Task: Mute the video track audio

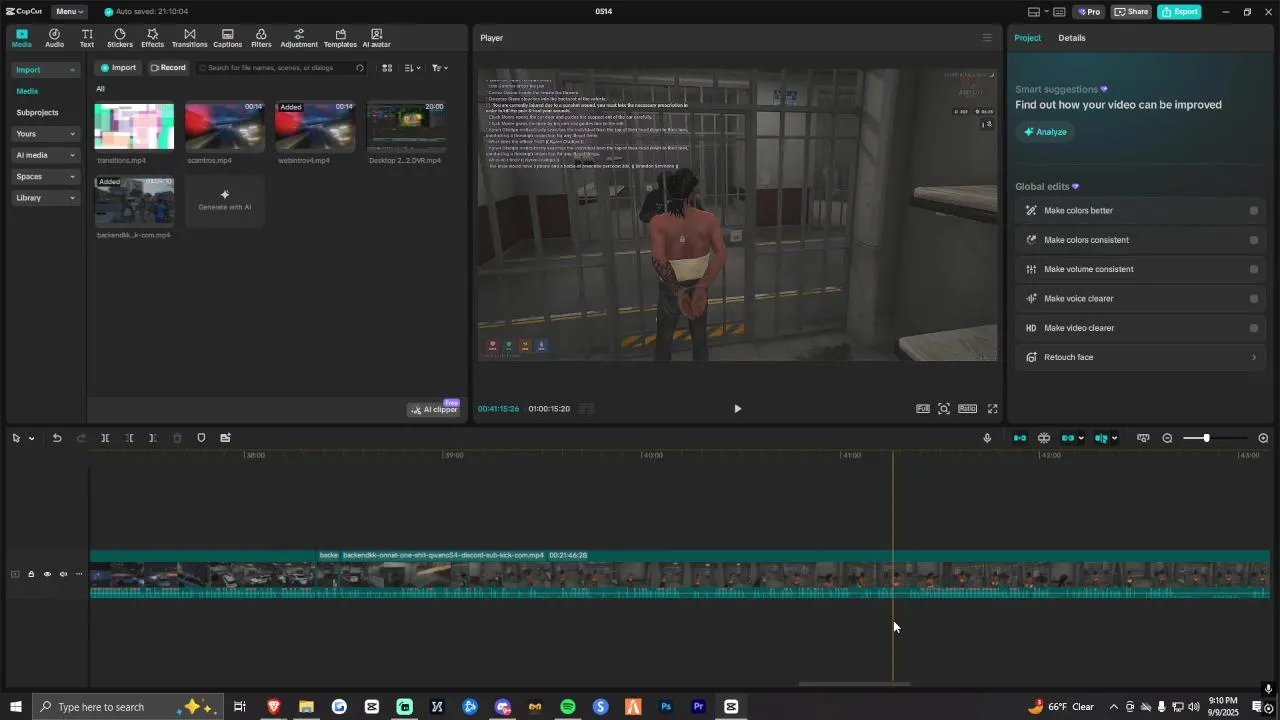Action: click(x=63, y=574)
